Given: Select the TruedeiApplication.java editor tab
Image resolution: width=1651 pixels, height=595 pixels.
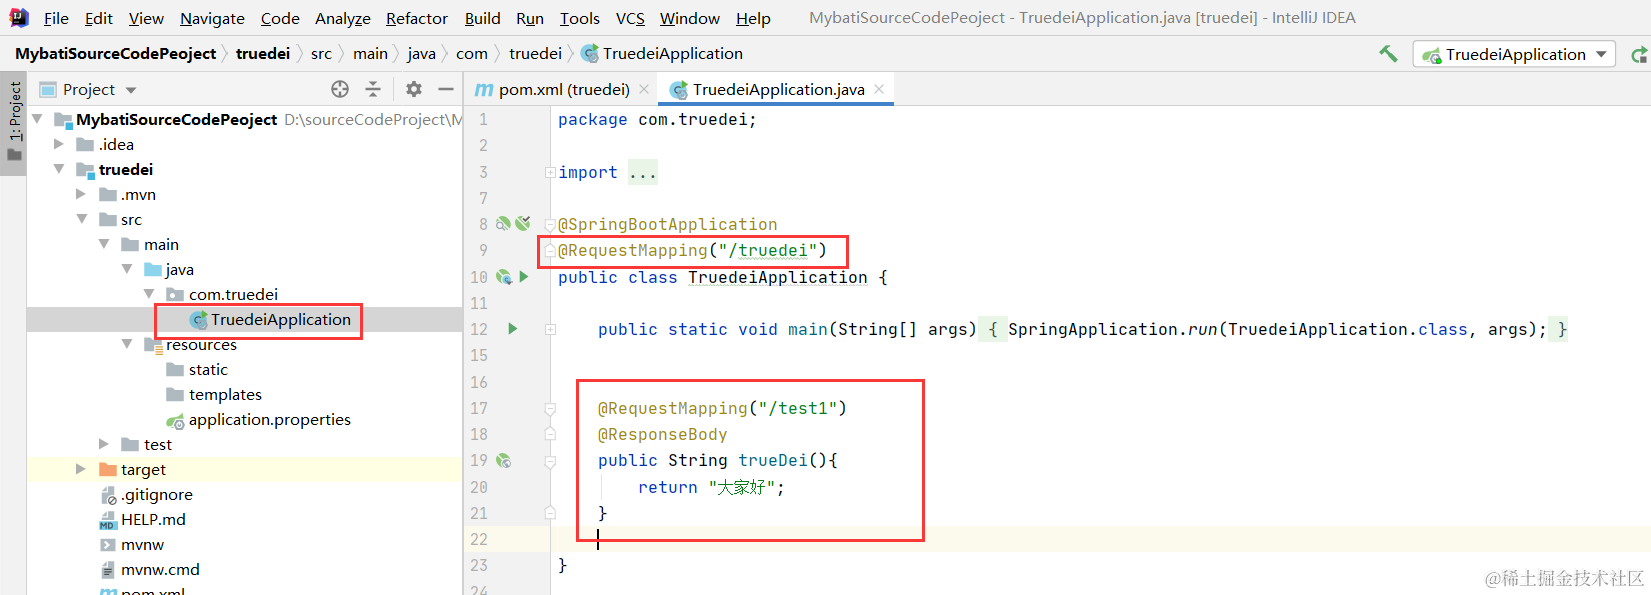Looking at the screenshot, I should tap(778, 89).
